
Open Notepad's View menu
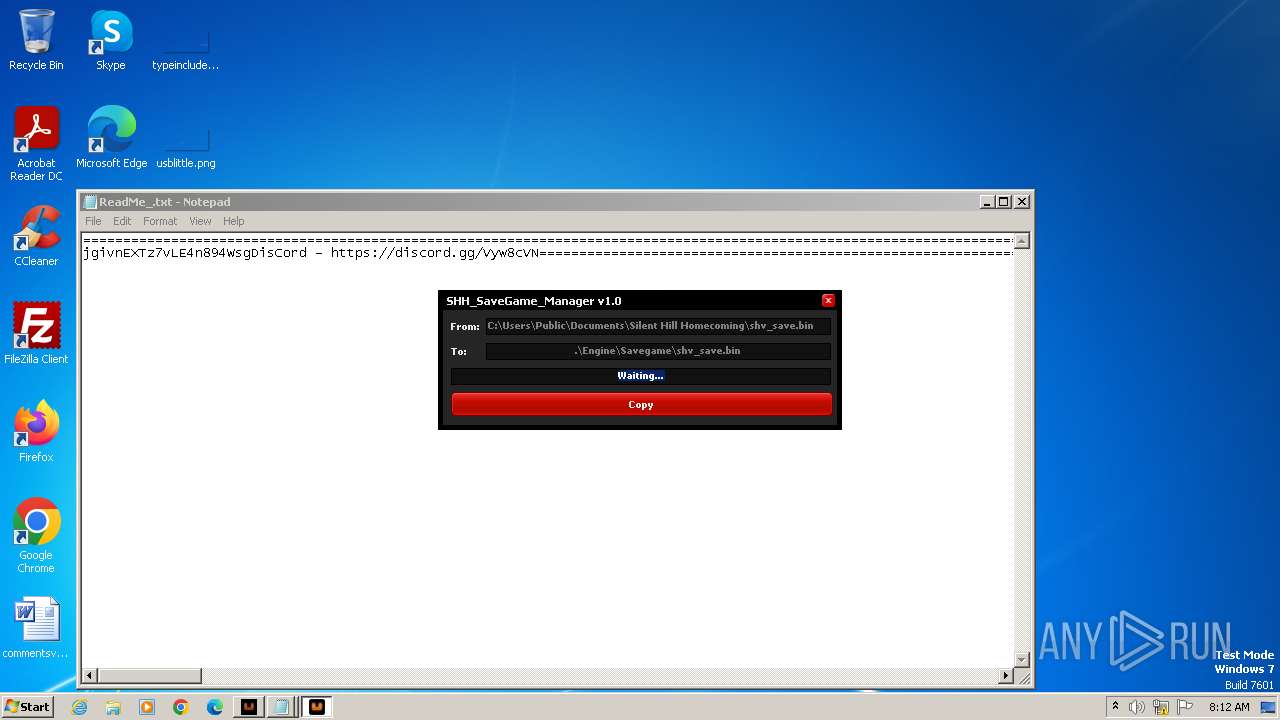(200, 221)
